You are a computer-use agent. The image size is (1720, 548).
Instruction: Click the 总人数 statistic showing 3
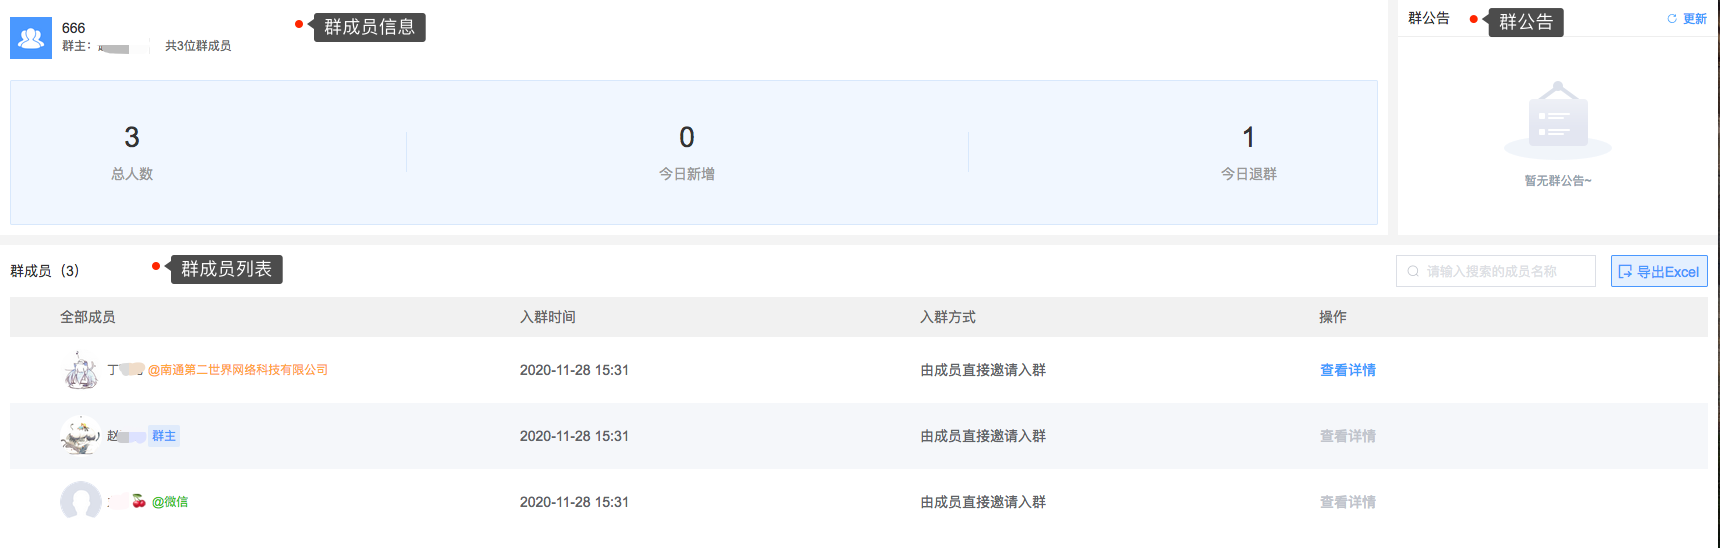pyautogui.click(x=132, y=152)
